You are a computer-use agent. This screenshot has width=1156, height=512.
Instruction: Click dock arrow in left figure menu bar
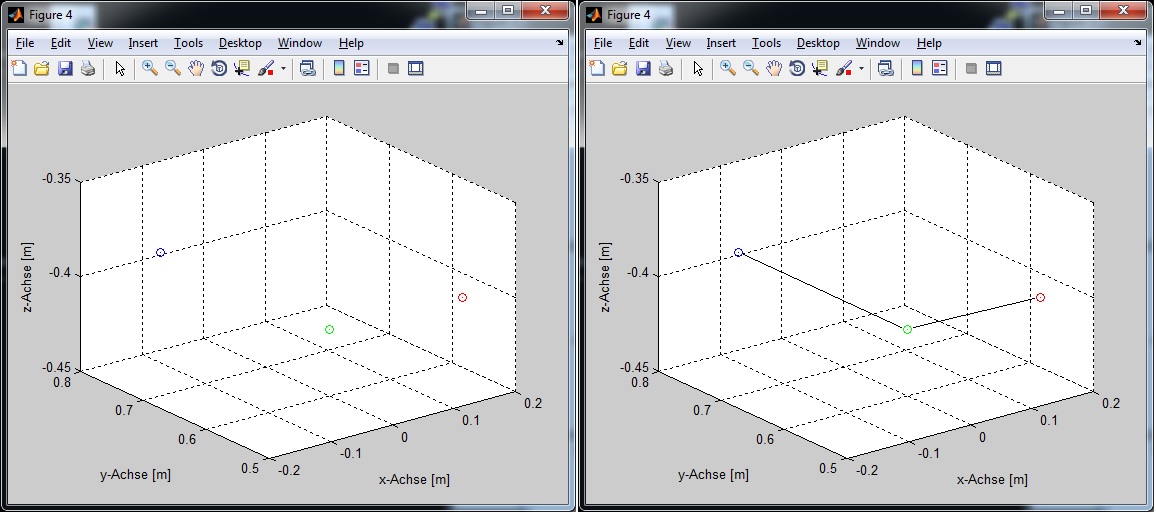click(560, 44)
